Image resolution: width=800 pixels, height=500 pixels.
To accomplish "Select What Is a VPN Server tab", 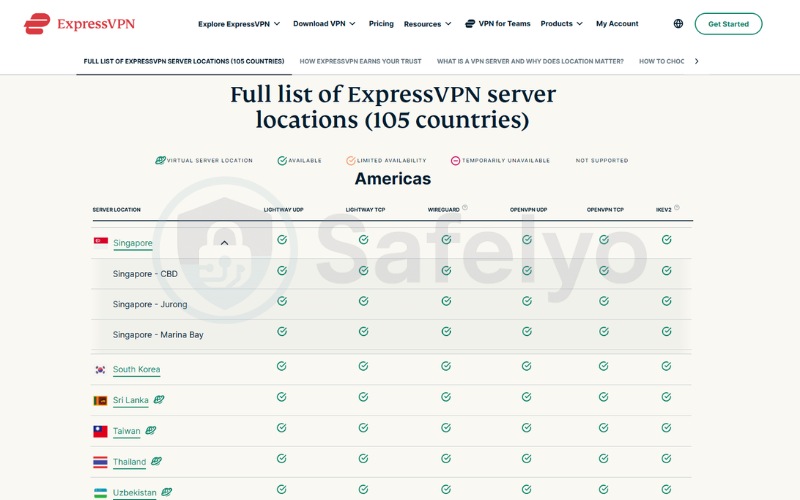I will pos(530,61).
